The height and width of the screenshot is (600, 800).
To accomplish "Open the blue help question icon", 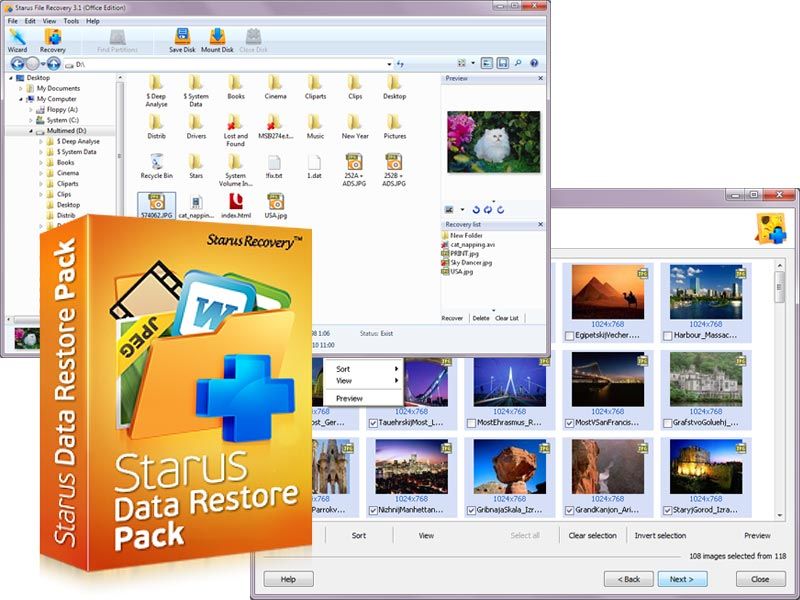I will pyautogui.click(x=534, y=63).
